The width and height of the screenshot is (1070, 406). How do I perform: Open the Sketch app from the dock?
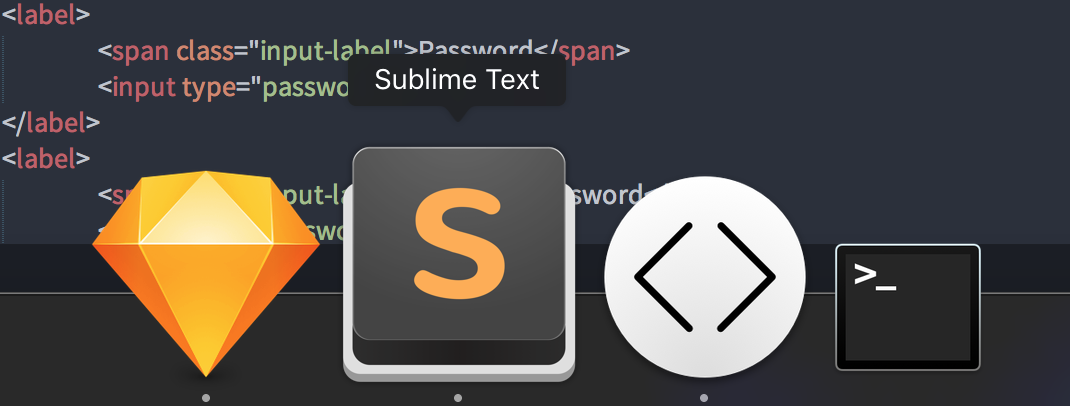tap(205, 274)
